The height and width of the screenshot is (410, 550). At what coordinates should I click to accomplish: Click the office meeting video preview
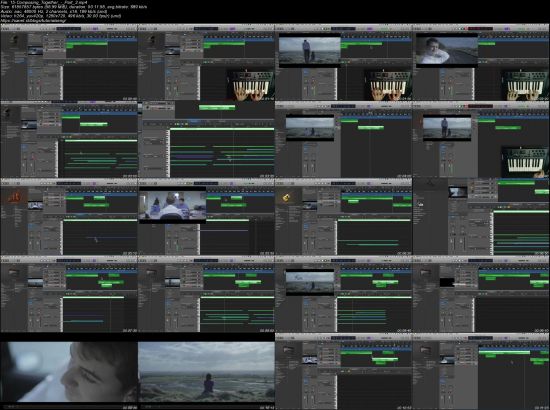pos(173,205)
